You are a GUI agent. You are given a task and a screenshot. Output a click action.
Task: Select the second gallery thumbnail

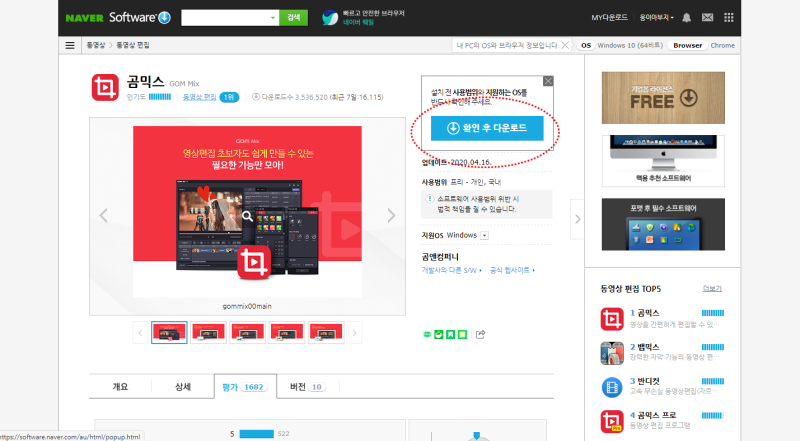click(208, 333)
